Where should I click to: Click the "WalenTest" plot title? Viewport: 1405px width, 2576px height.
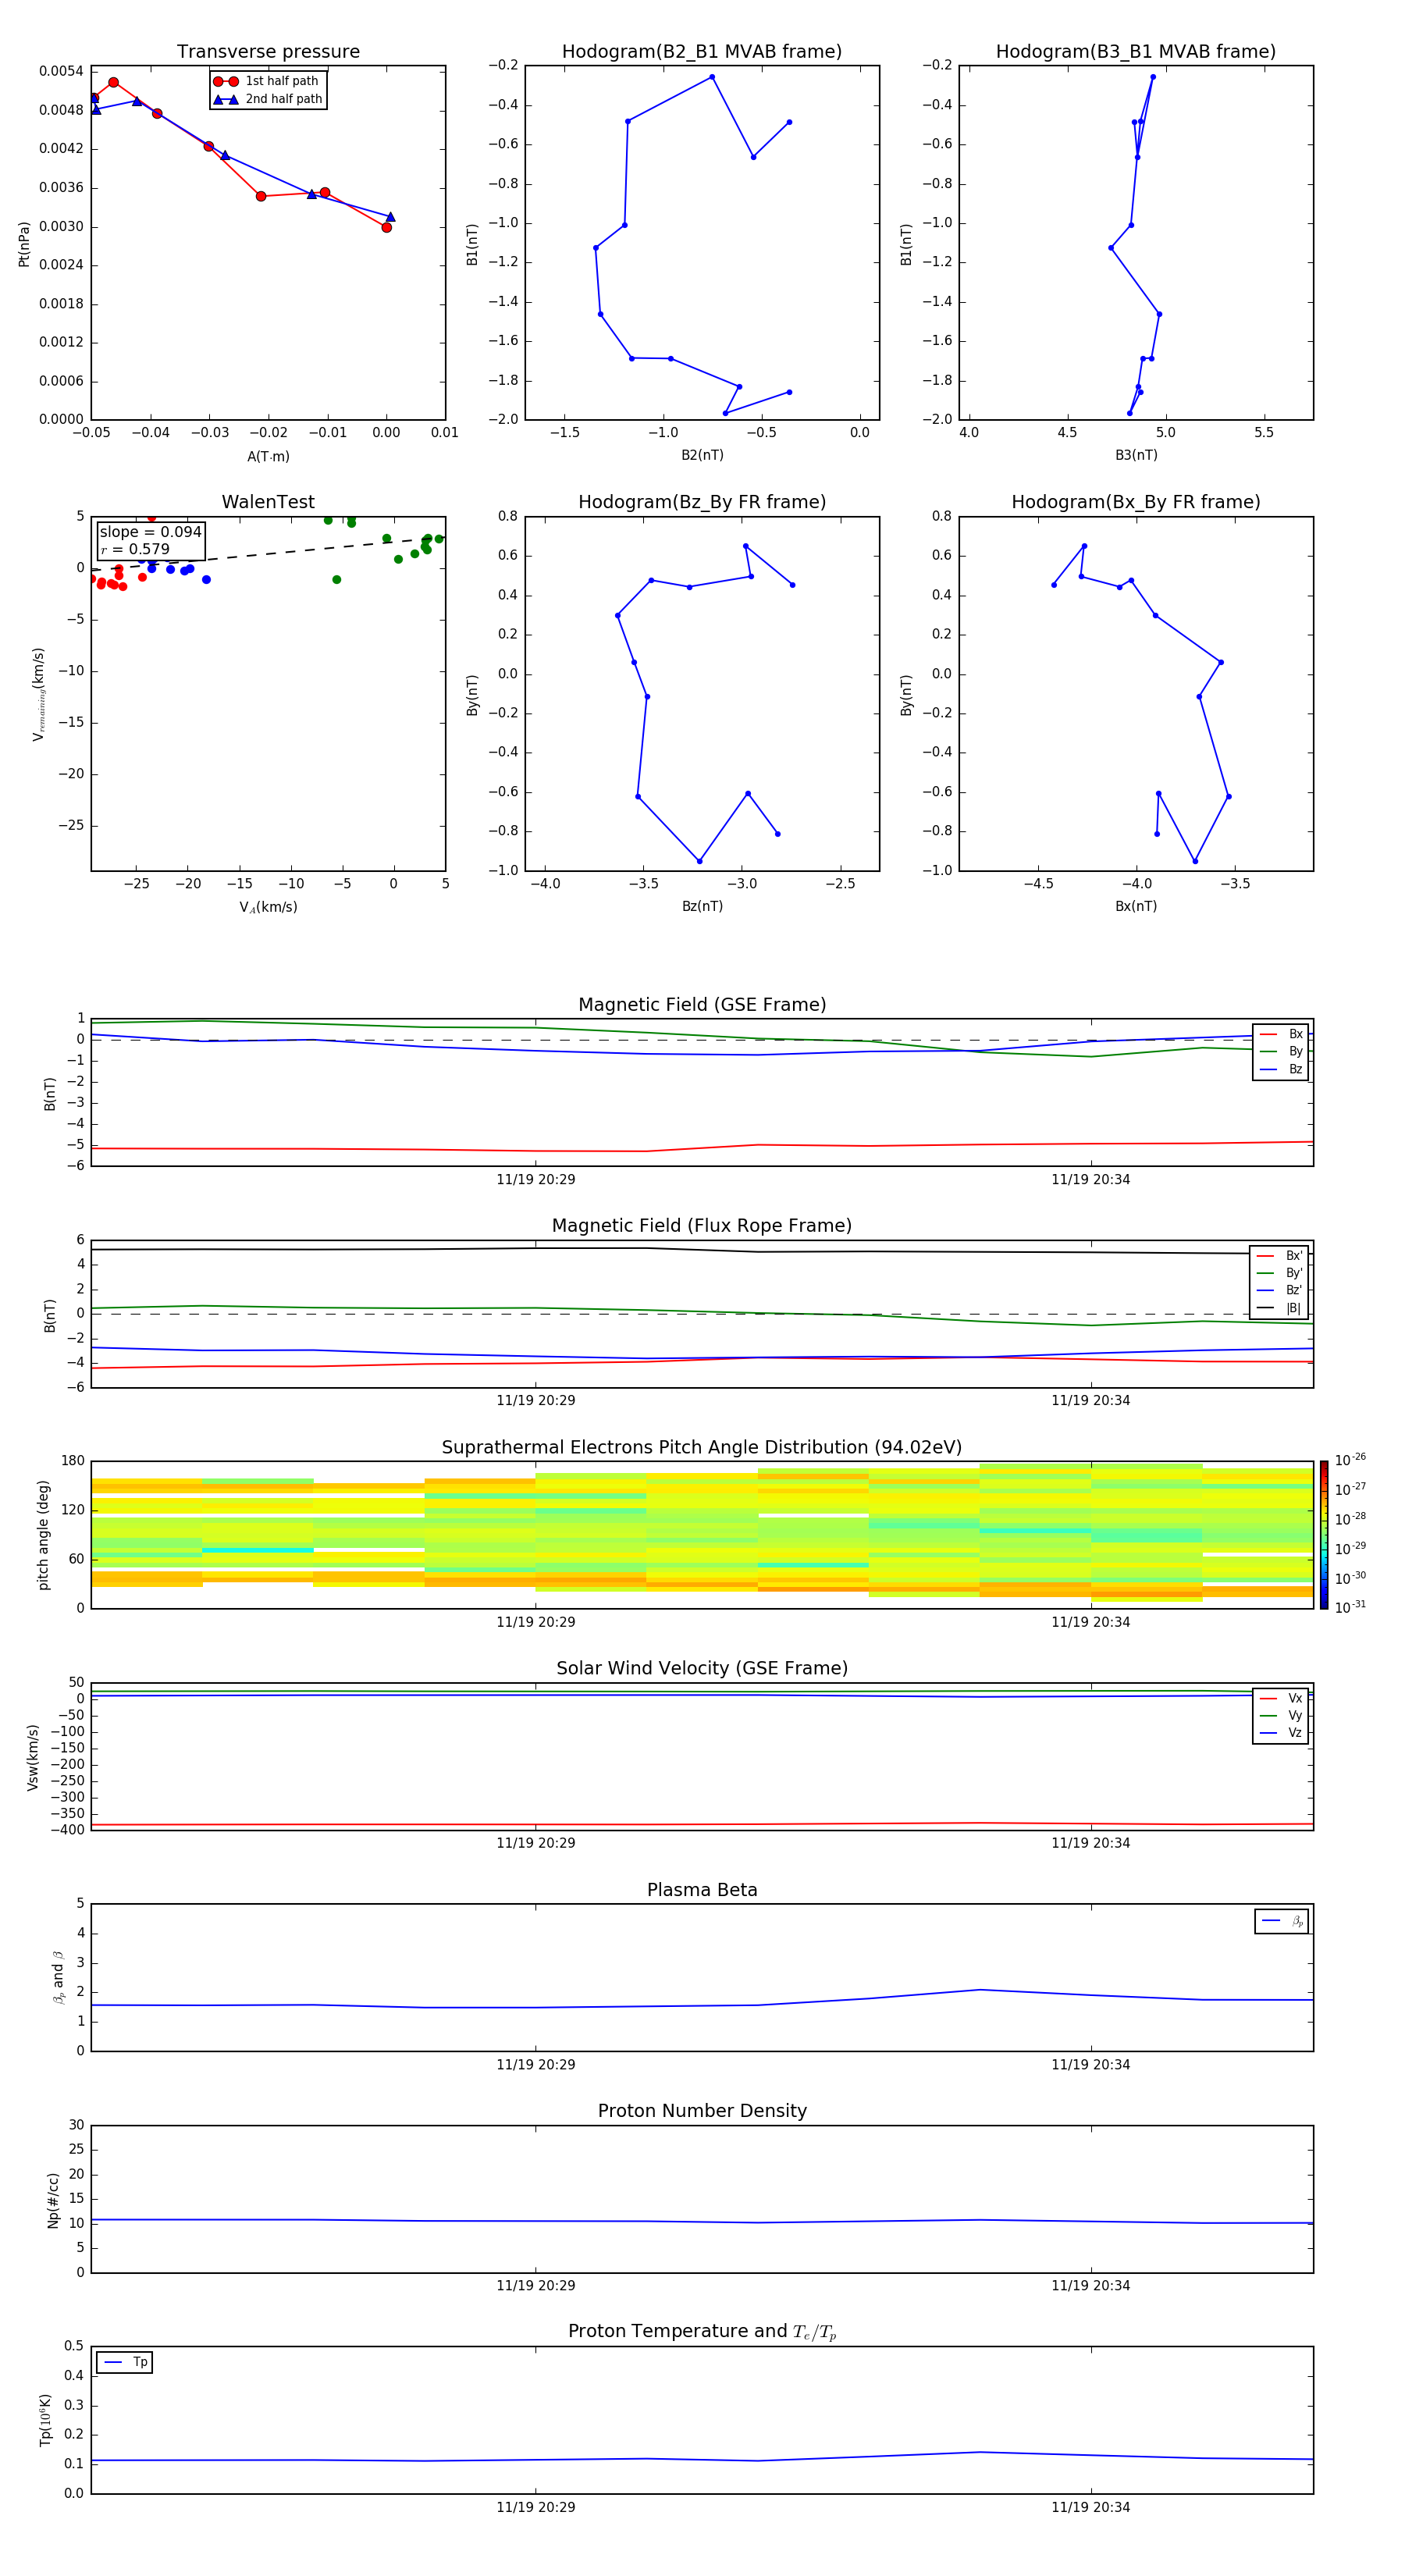point(268,502)
